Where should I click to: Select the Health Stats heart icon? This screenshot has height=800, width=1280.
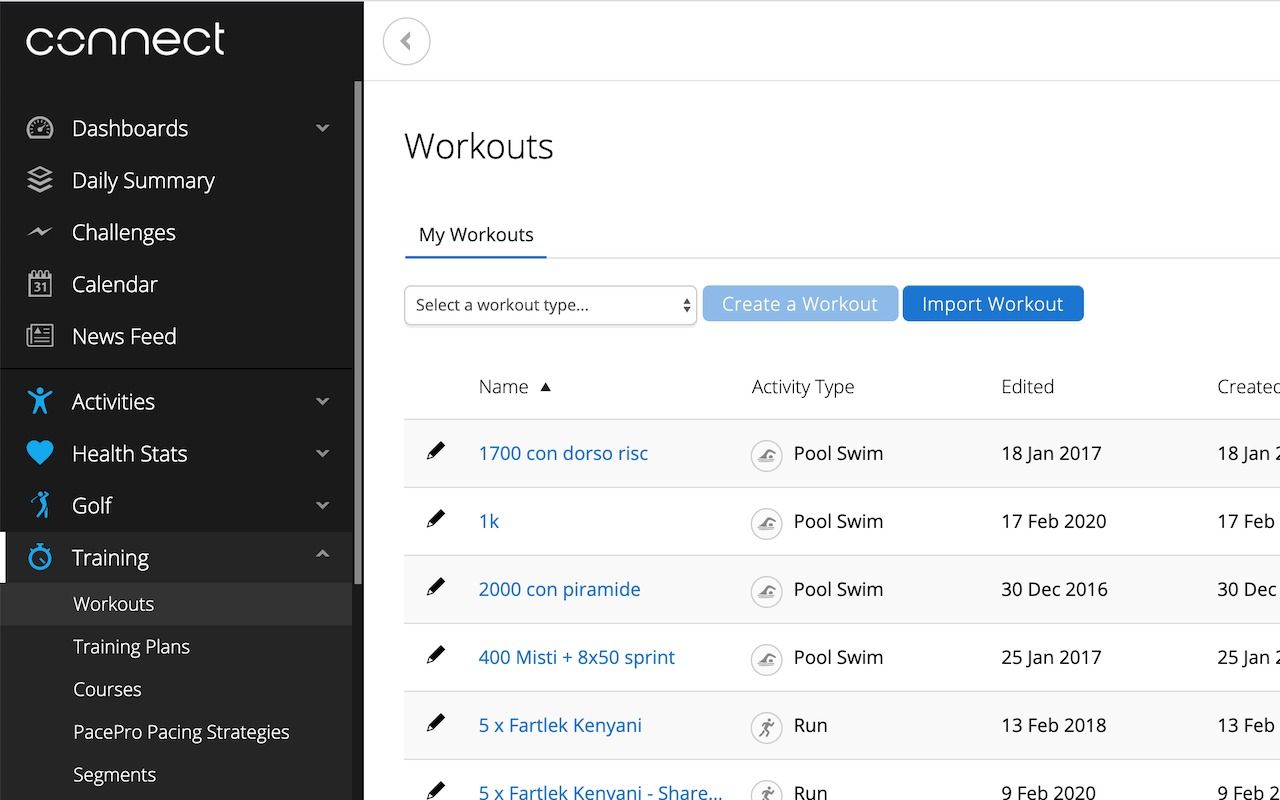[38, 453]
